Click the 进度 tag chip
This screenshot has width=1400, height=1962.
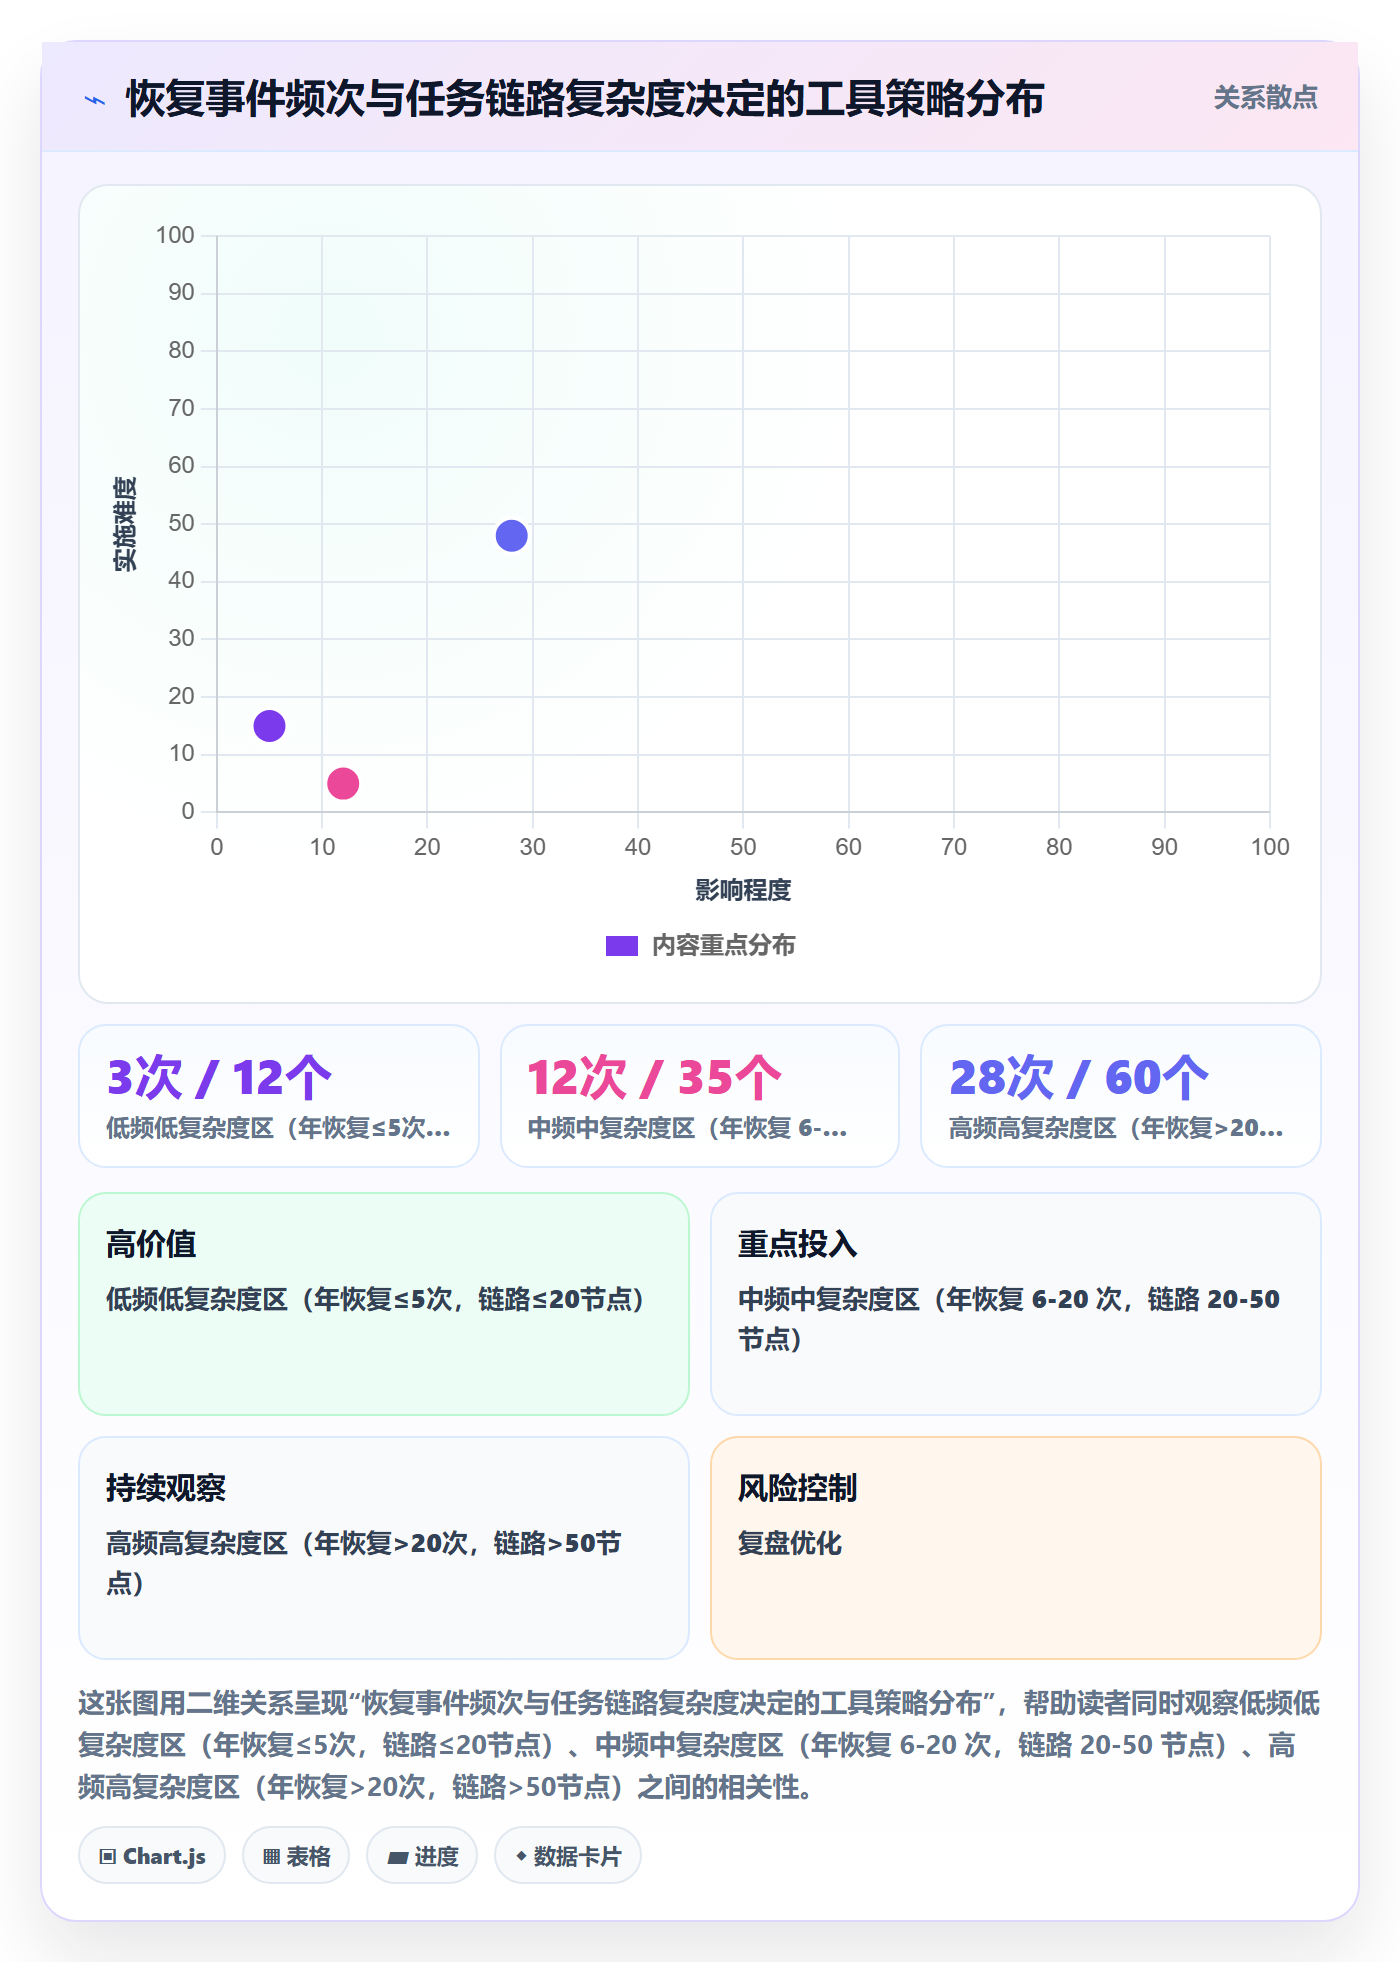(422, 1856)
